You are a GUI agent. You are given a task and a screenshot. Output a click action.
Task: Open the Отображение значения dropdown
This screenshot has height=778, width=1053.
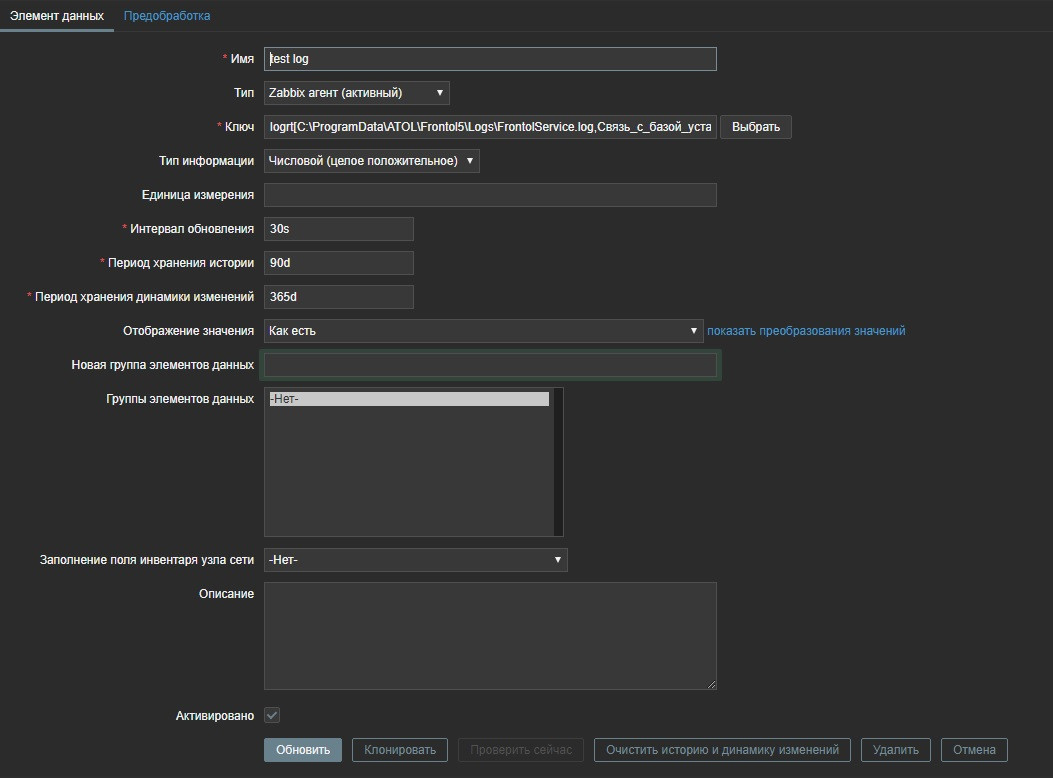click(x=484, y=331)
